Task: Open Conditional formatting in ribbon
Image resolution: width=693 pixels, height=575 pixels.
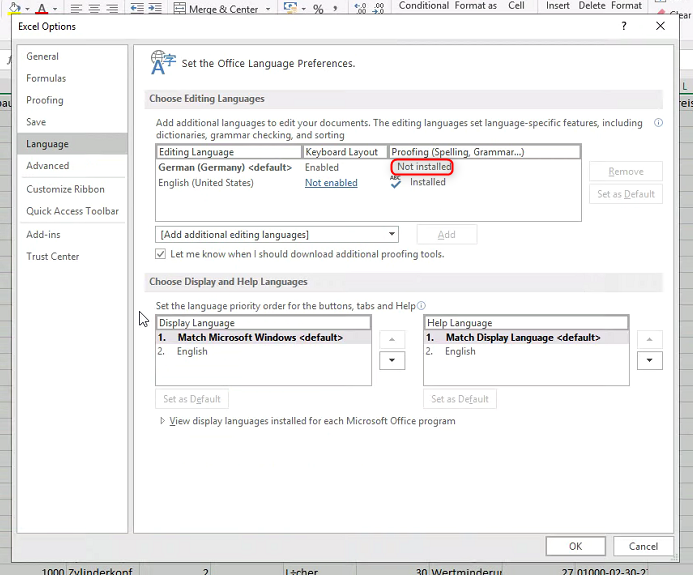Action: point(424,6)
